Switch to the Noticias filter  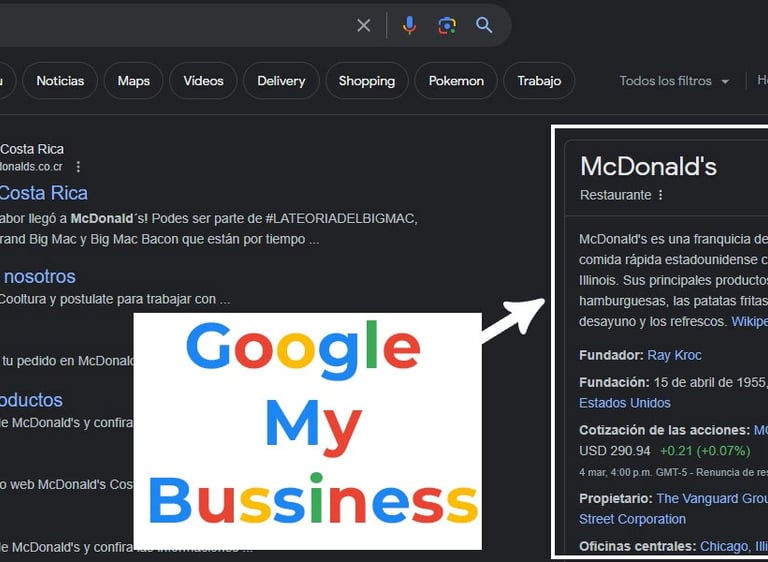tap(60, 81)
